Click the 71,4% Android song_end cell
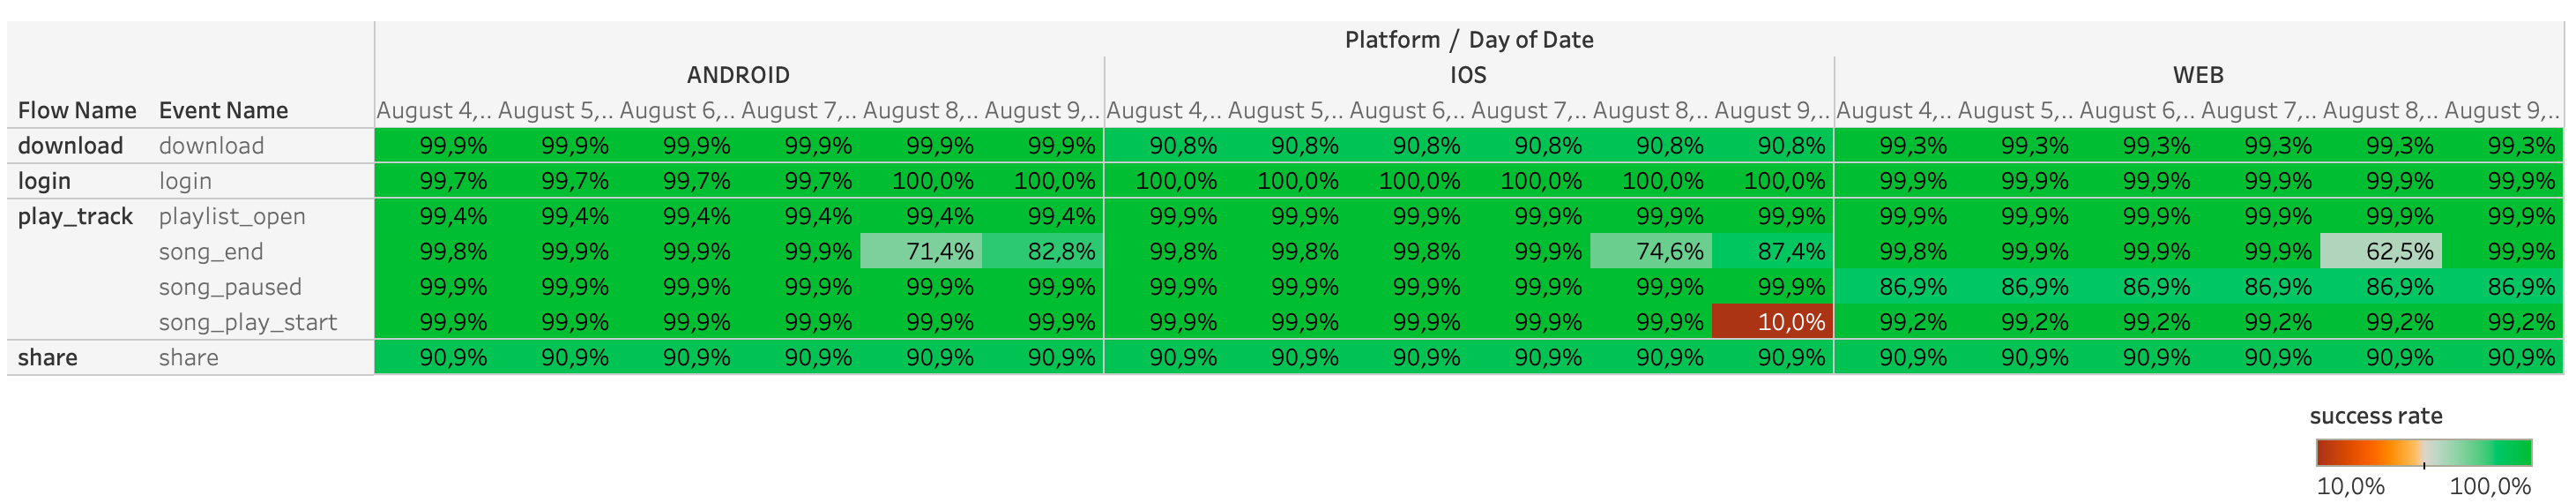This screenshot has height=503, width=2576. (x=921, y=251)
